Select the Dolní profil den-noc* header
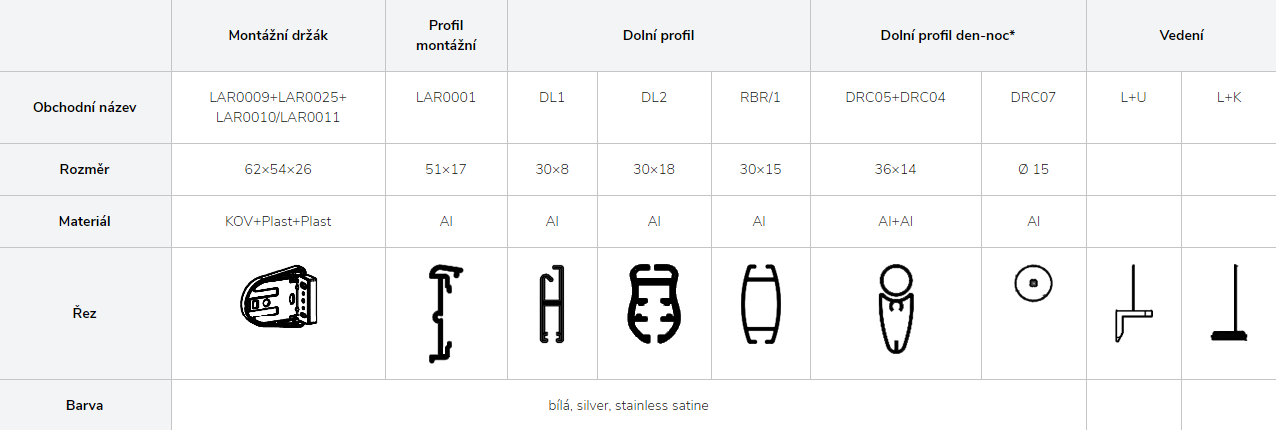The image size is (1276, 430). 948,35
